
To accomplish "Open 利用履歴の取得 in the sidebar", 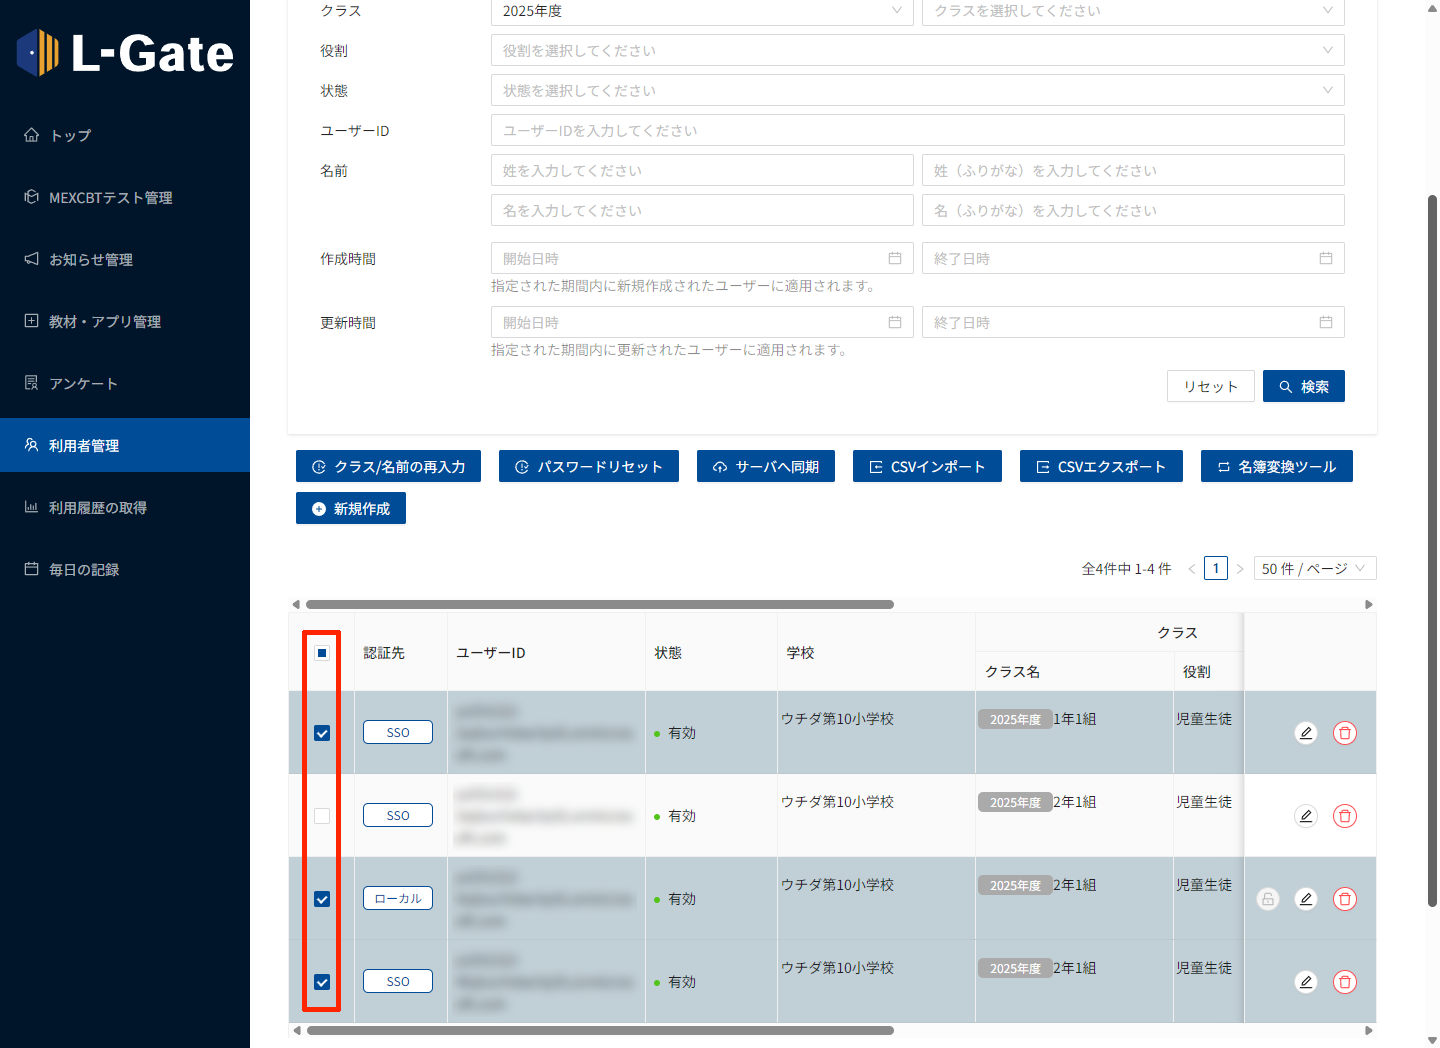I will tap(98, 508).
